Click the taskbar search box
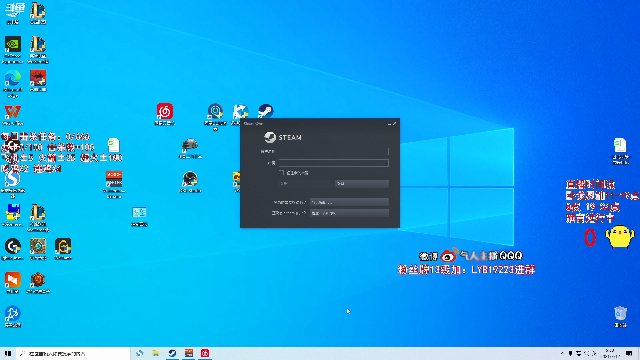Viewport: 640px width, 360px height. tap(73, 353)
